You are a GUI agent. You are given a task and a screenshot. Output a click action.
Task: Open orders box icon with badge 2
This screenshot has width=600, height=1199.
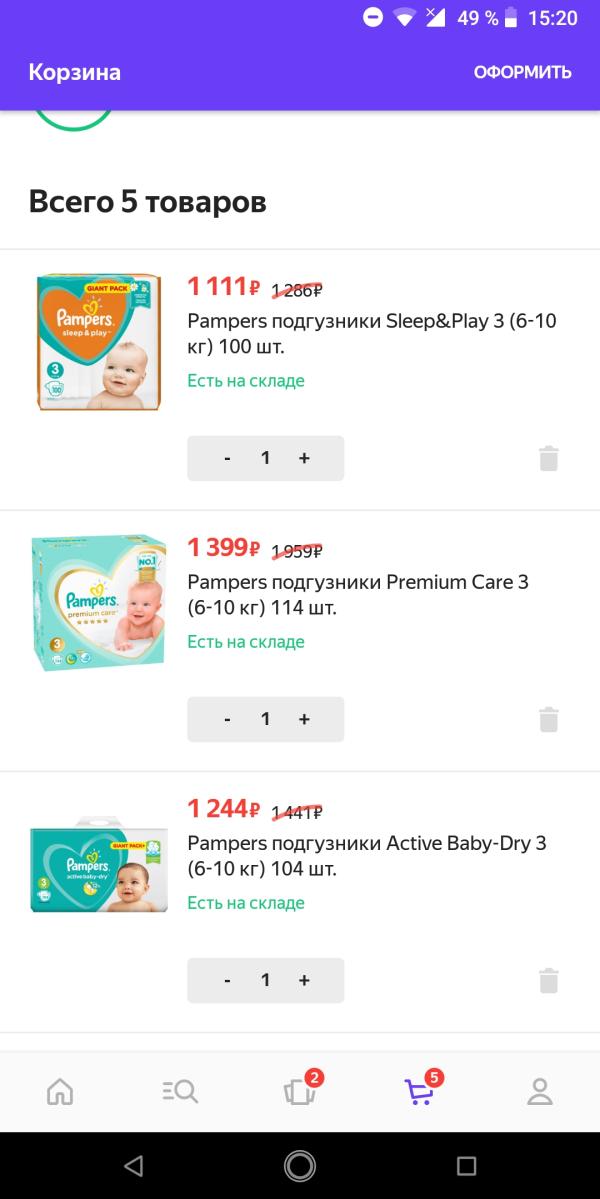301,1089
